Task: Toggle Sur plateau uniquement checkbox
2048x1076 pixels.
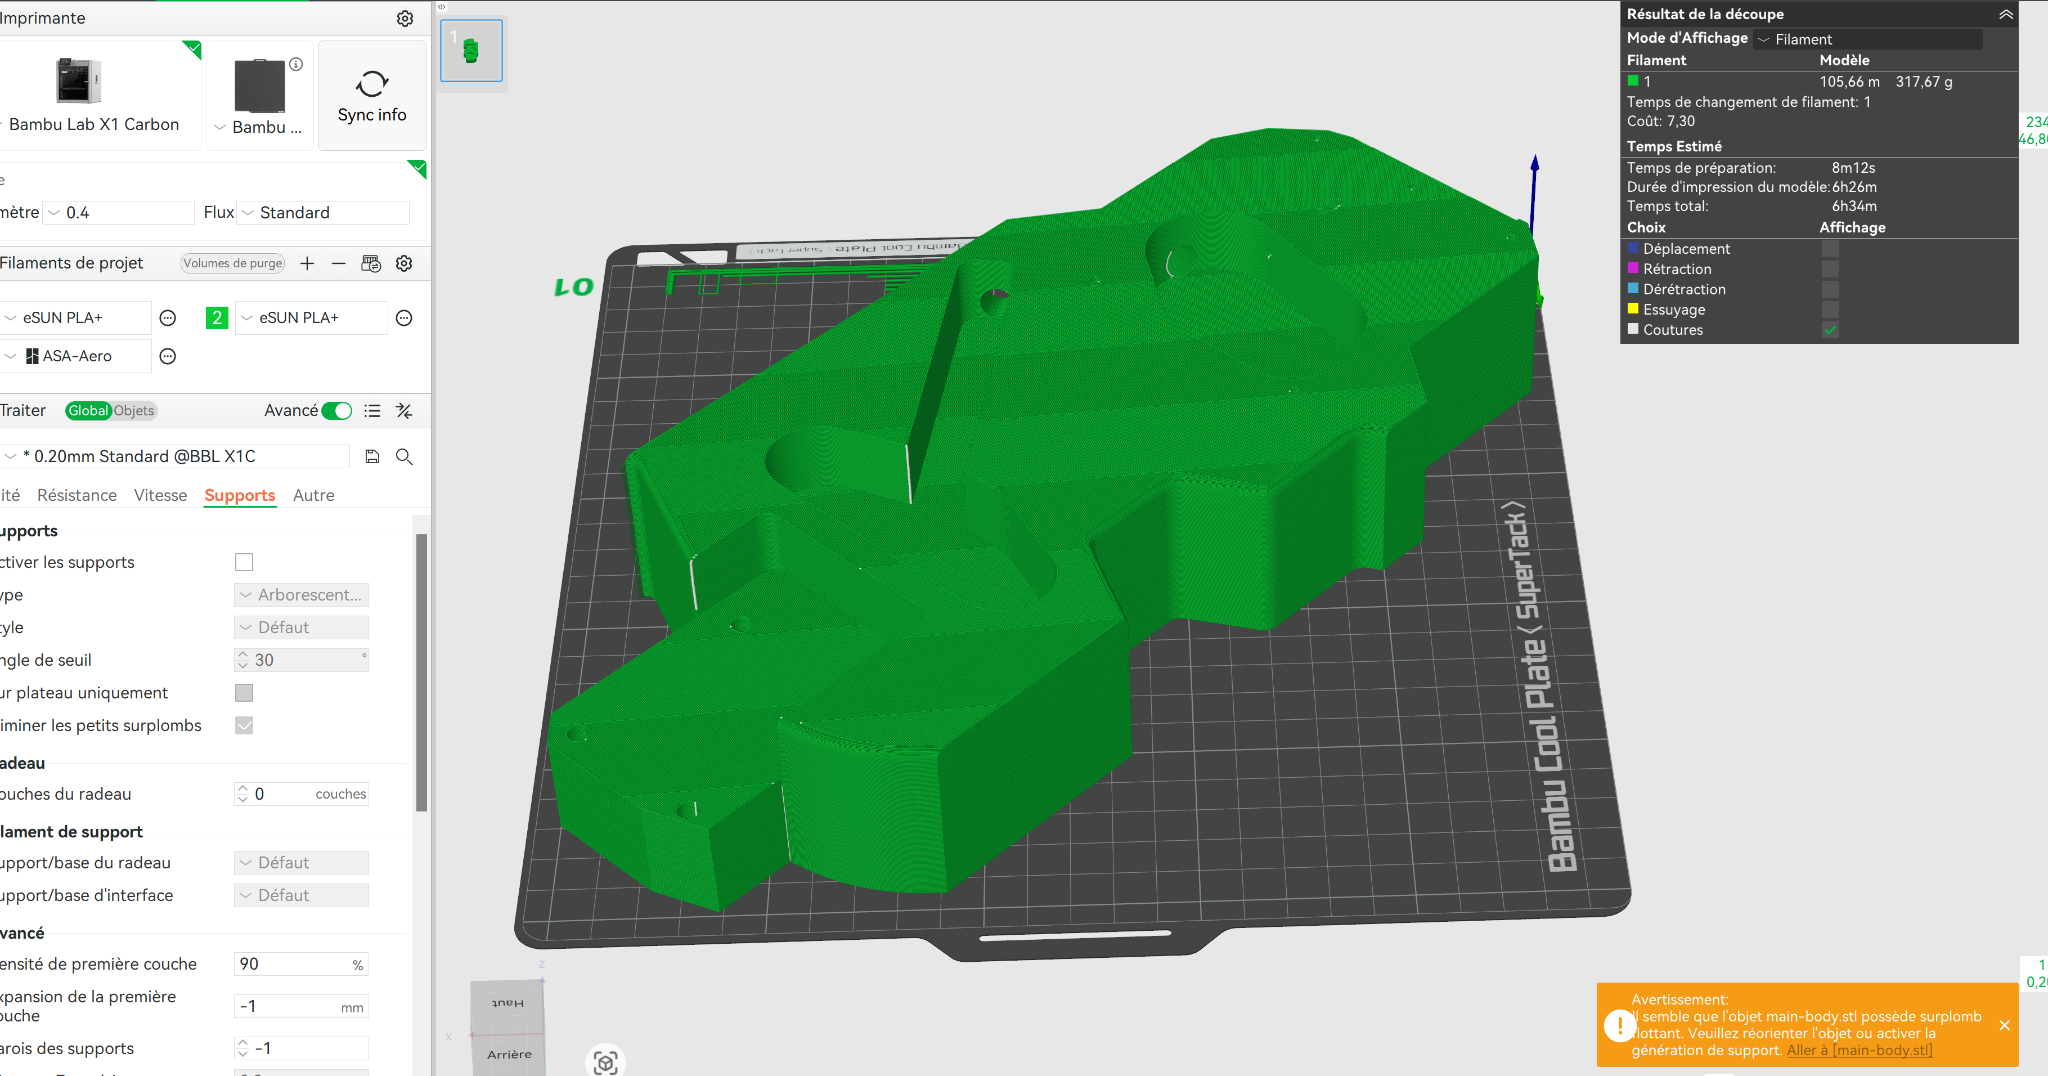Action: pos(244,693)
